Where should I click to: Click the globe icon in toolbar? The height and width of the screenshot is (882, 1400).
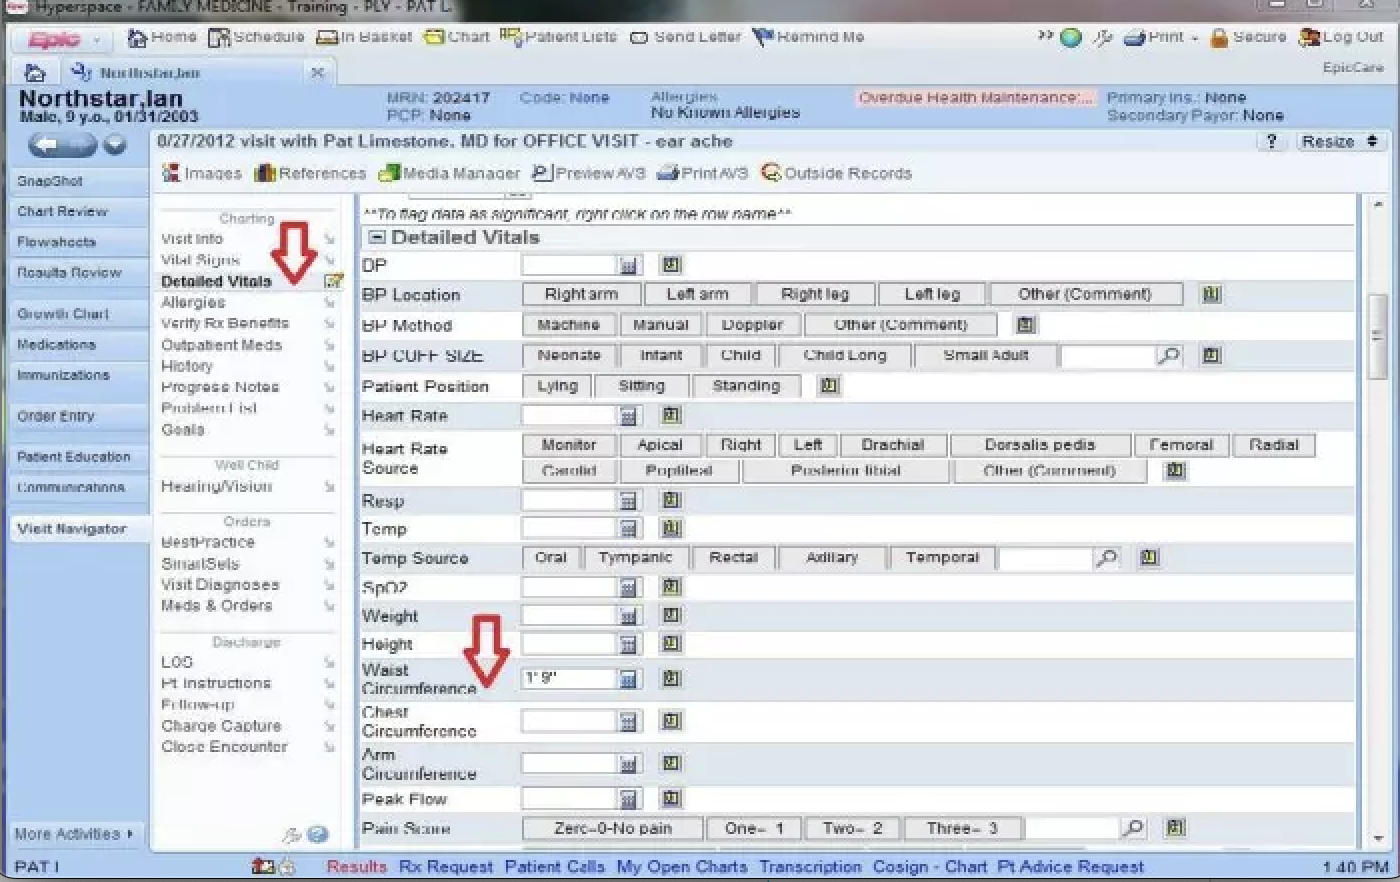1071,38
